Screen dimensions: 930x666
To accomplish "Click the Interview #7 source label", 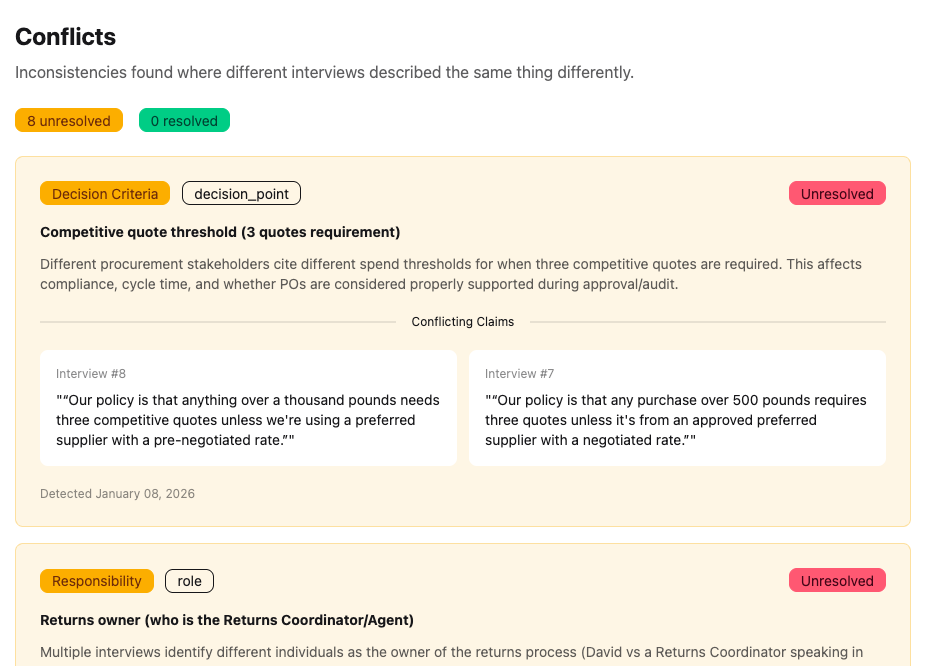I will pyautogui.click(x=520, y=373).
